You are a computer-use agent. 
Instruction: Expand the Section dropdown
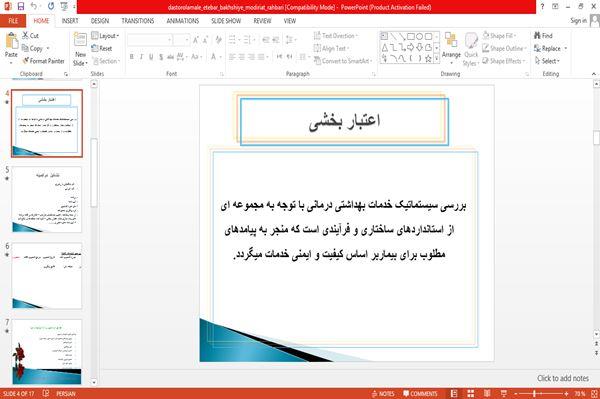(106, 61)
